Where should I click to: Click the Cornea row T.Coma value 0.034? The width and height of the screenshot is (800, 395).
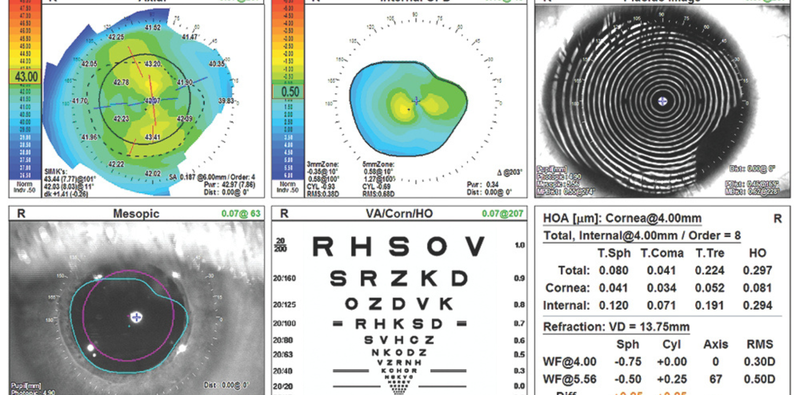coord(662,288)
